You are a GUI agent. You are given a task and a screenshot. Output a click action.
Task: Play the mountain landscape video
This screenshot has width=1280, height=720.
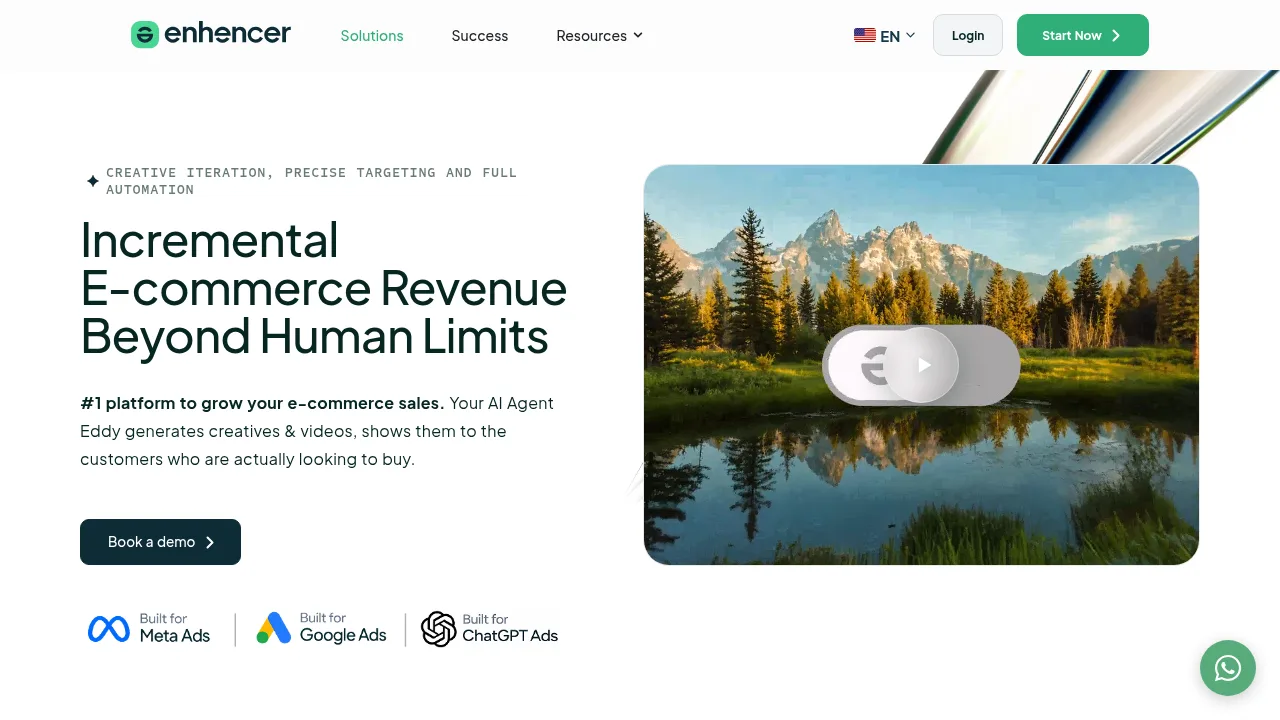tap(923, 365)
